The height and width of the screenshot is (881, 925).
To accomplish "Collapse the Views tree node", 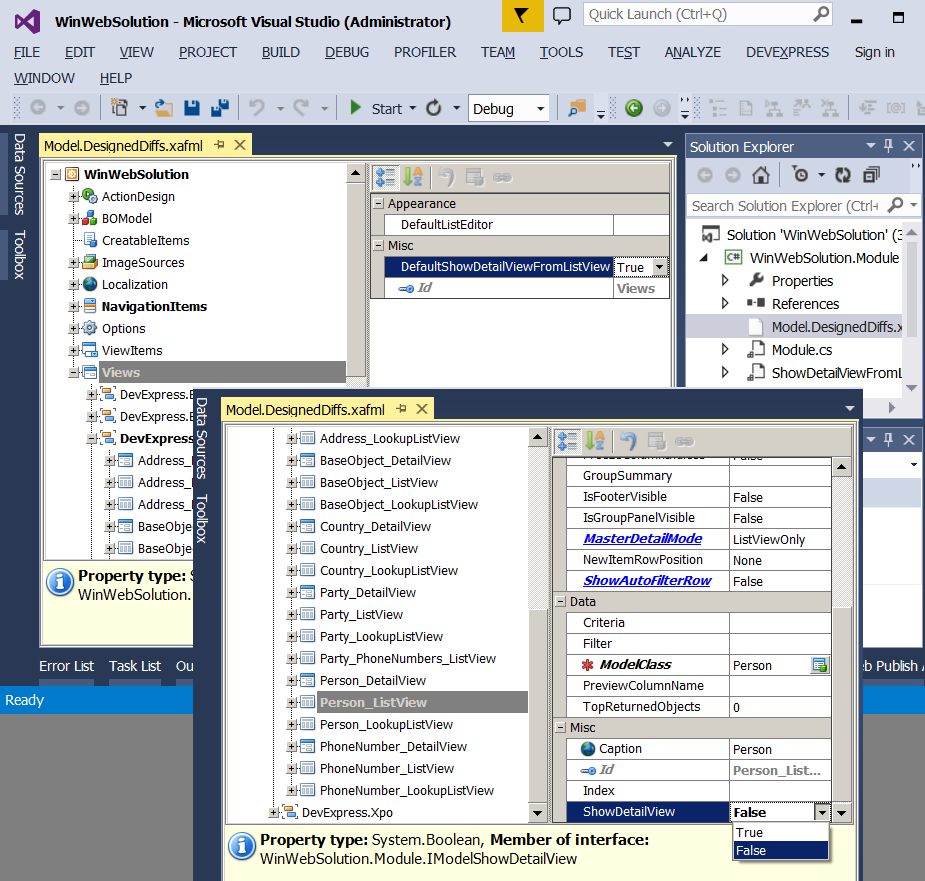I will [x=74, y=372].
